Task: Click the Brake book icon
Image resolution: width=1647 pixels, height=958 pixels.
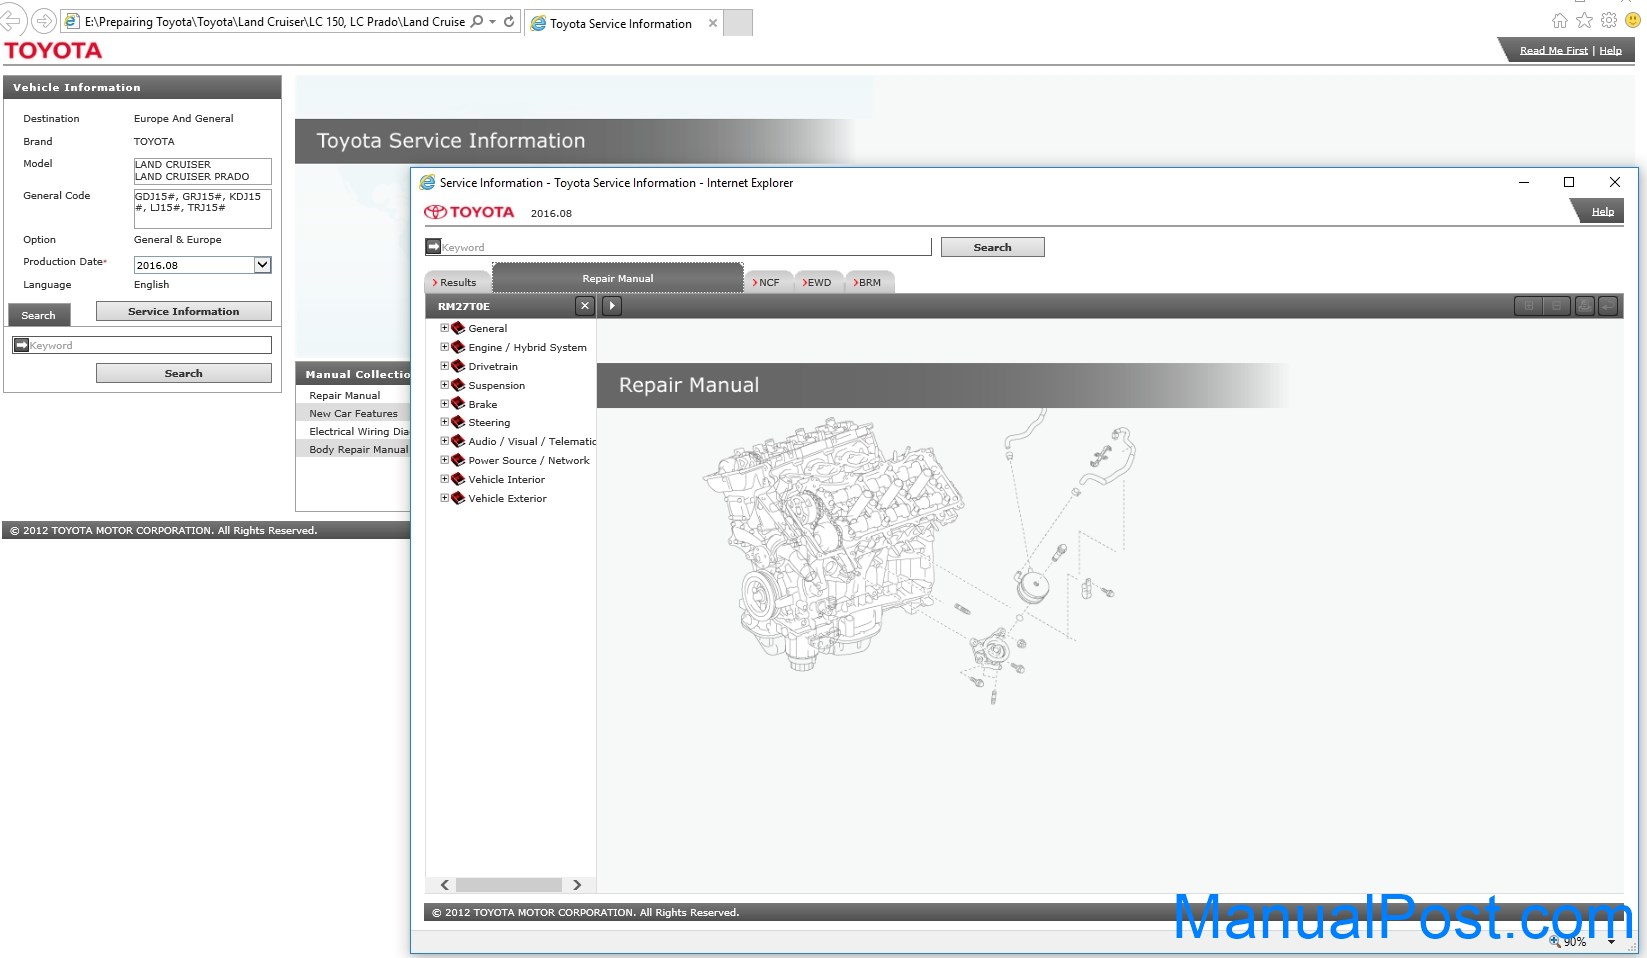Action: [458, 404]
